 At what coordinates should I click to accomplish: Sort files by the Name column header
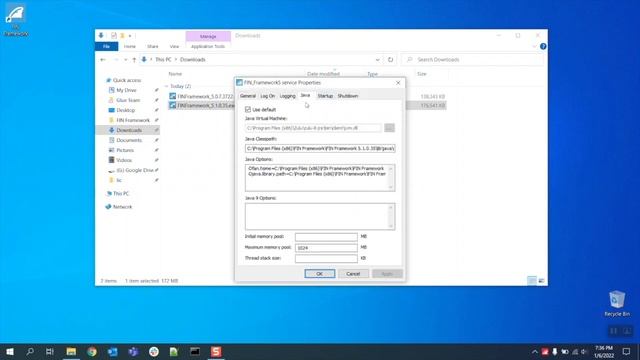coord(176,74)
